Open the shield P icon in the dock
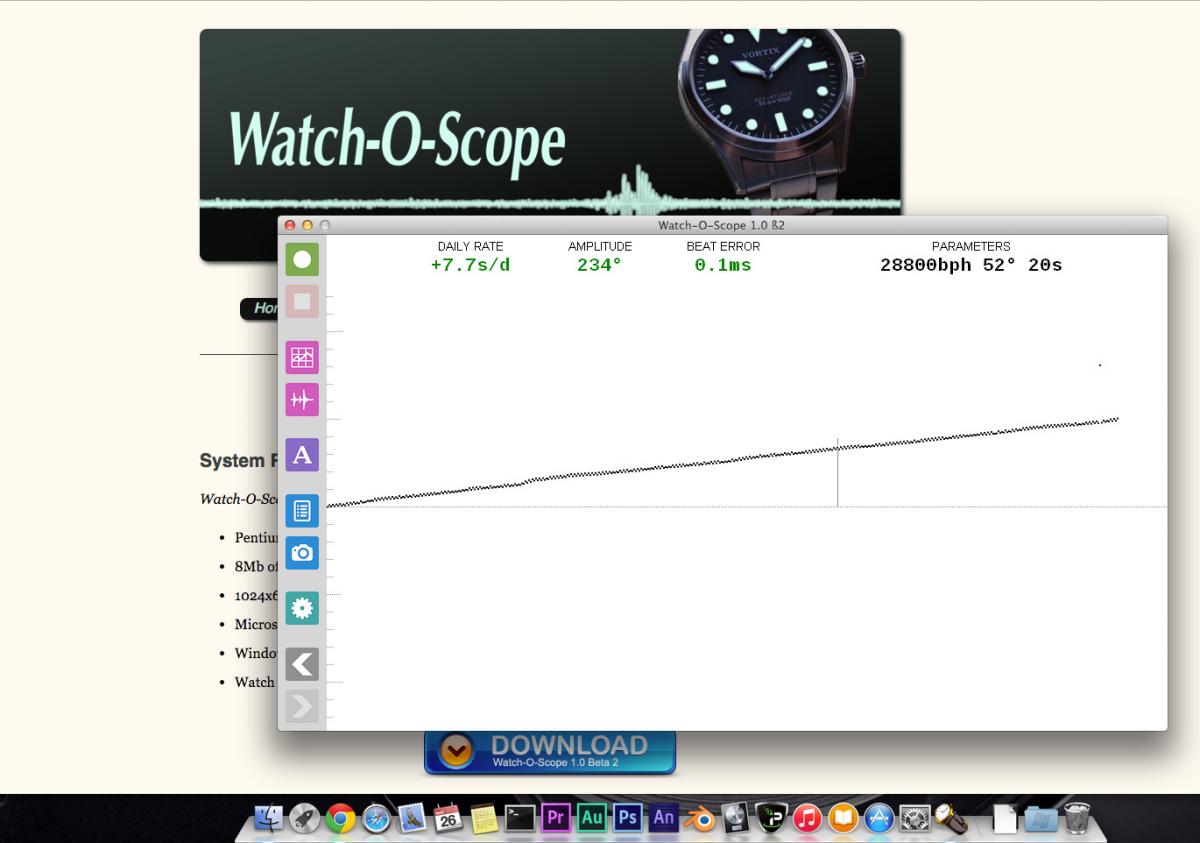 [x=771, y=818]
